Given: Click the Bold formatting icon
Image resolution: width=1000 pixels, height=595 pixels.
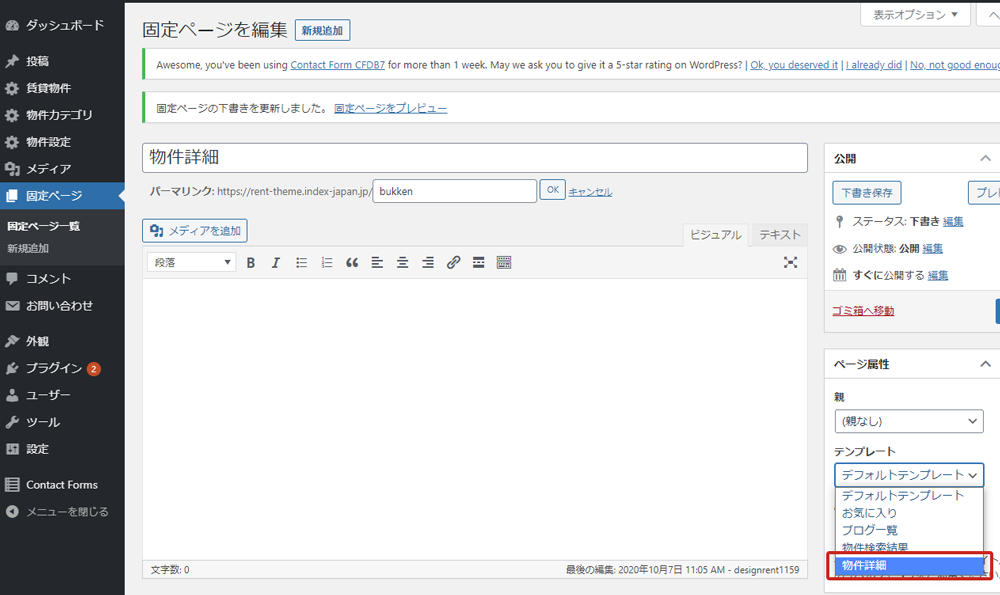Looking at the screenshot, I should pyautogui.click(x=251, y=263).
